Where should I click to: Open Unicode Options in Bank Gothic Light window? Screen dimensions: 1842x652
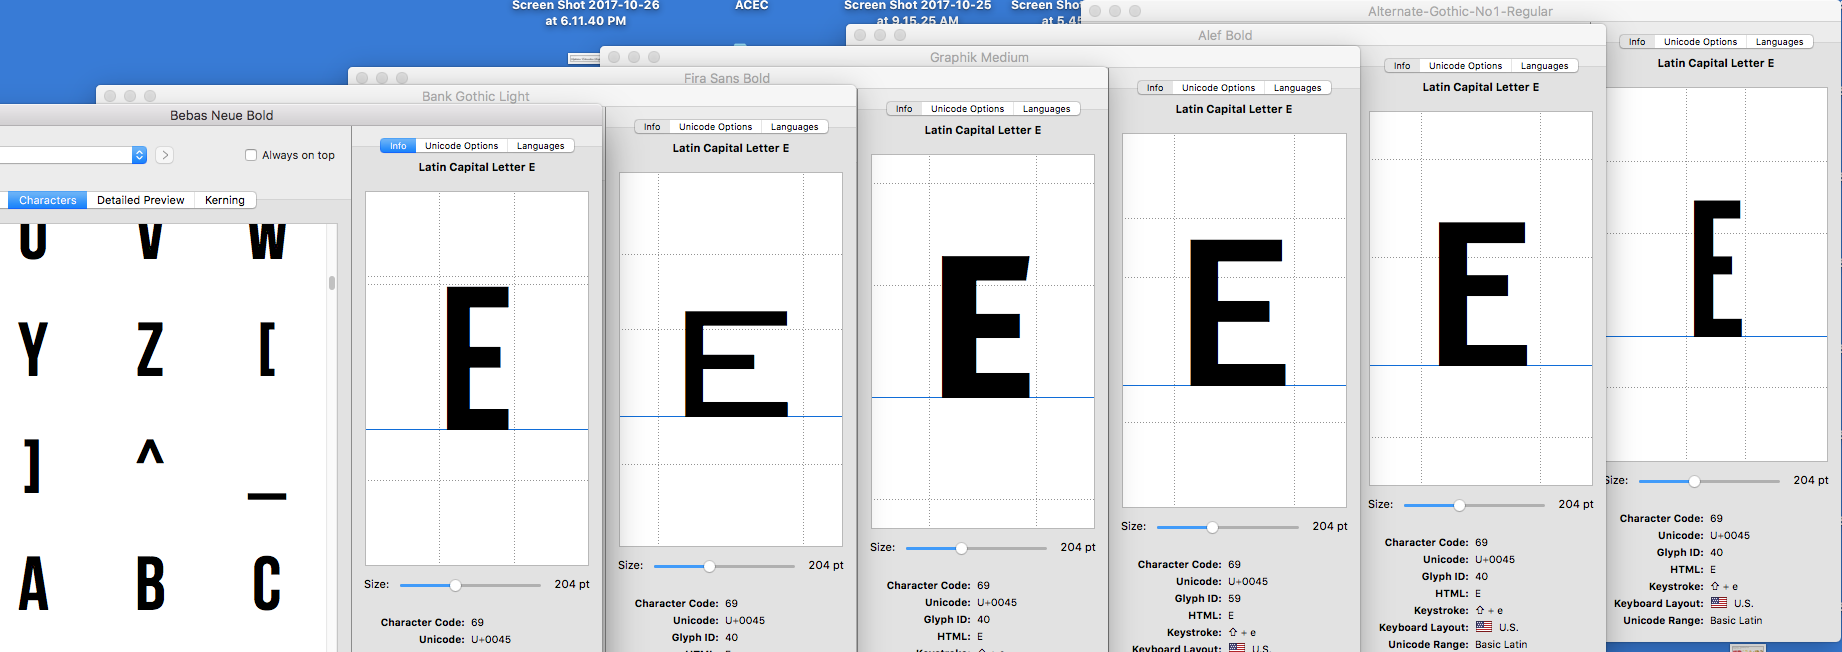(x=715, y=127)
